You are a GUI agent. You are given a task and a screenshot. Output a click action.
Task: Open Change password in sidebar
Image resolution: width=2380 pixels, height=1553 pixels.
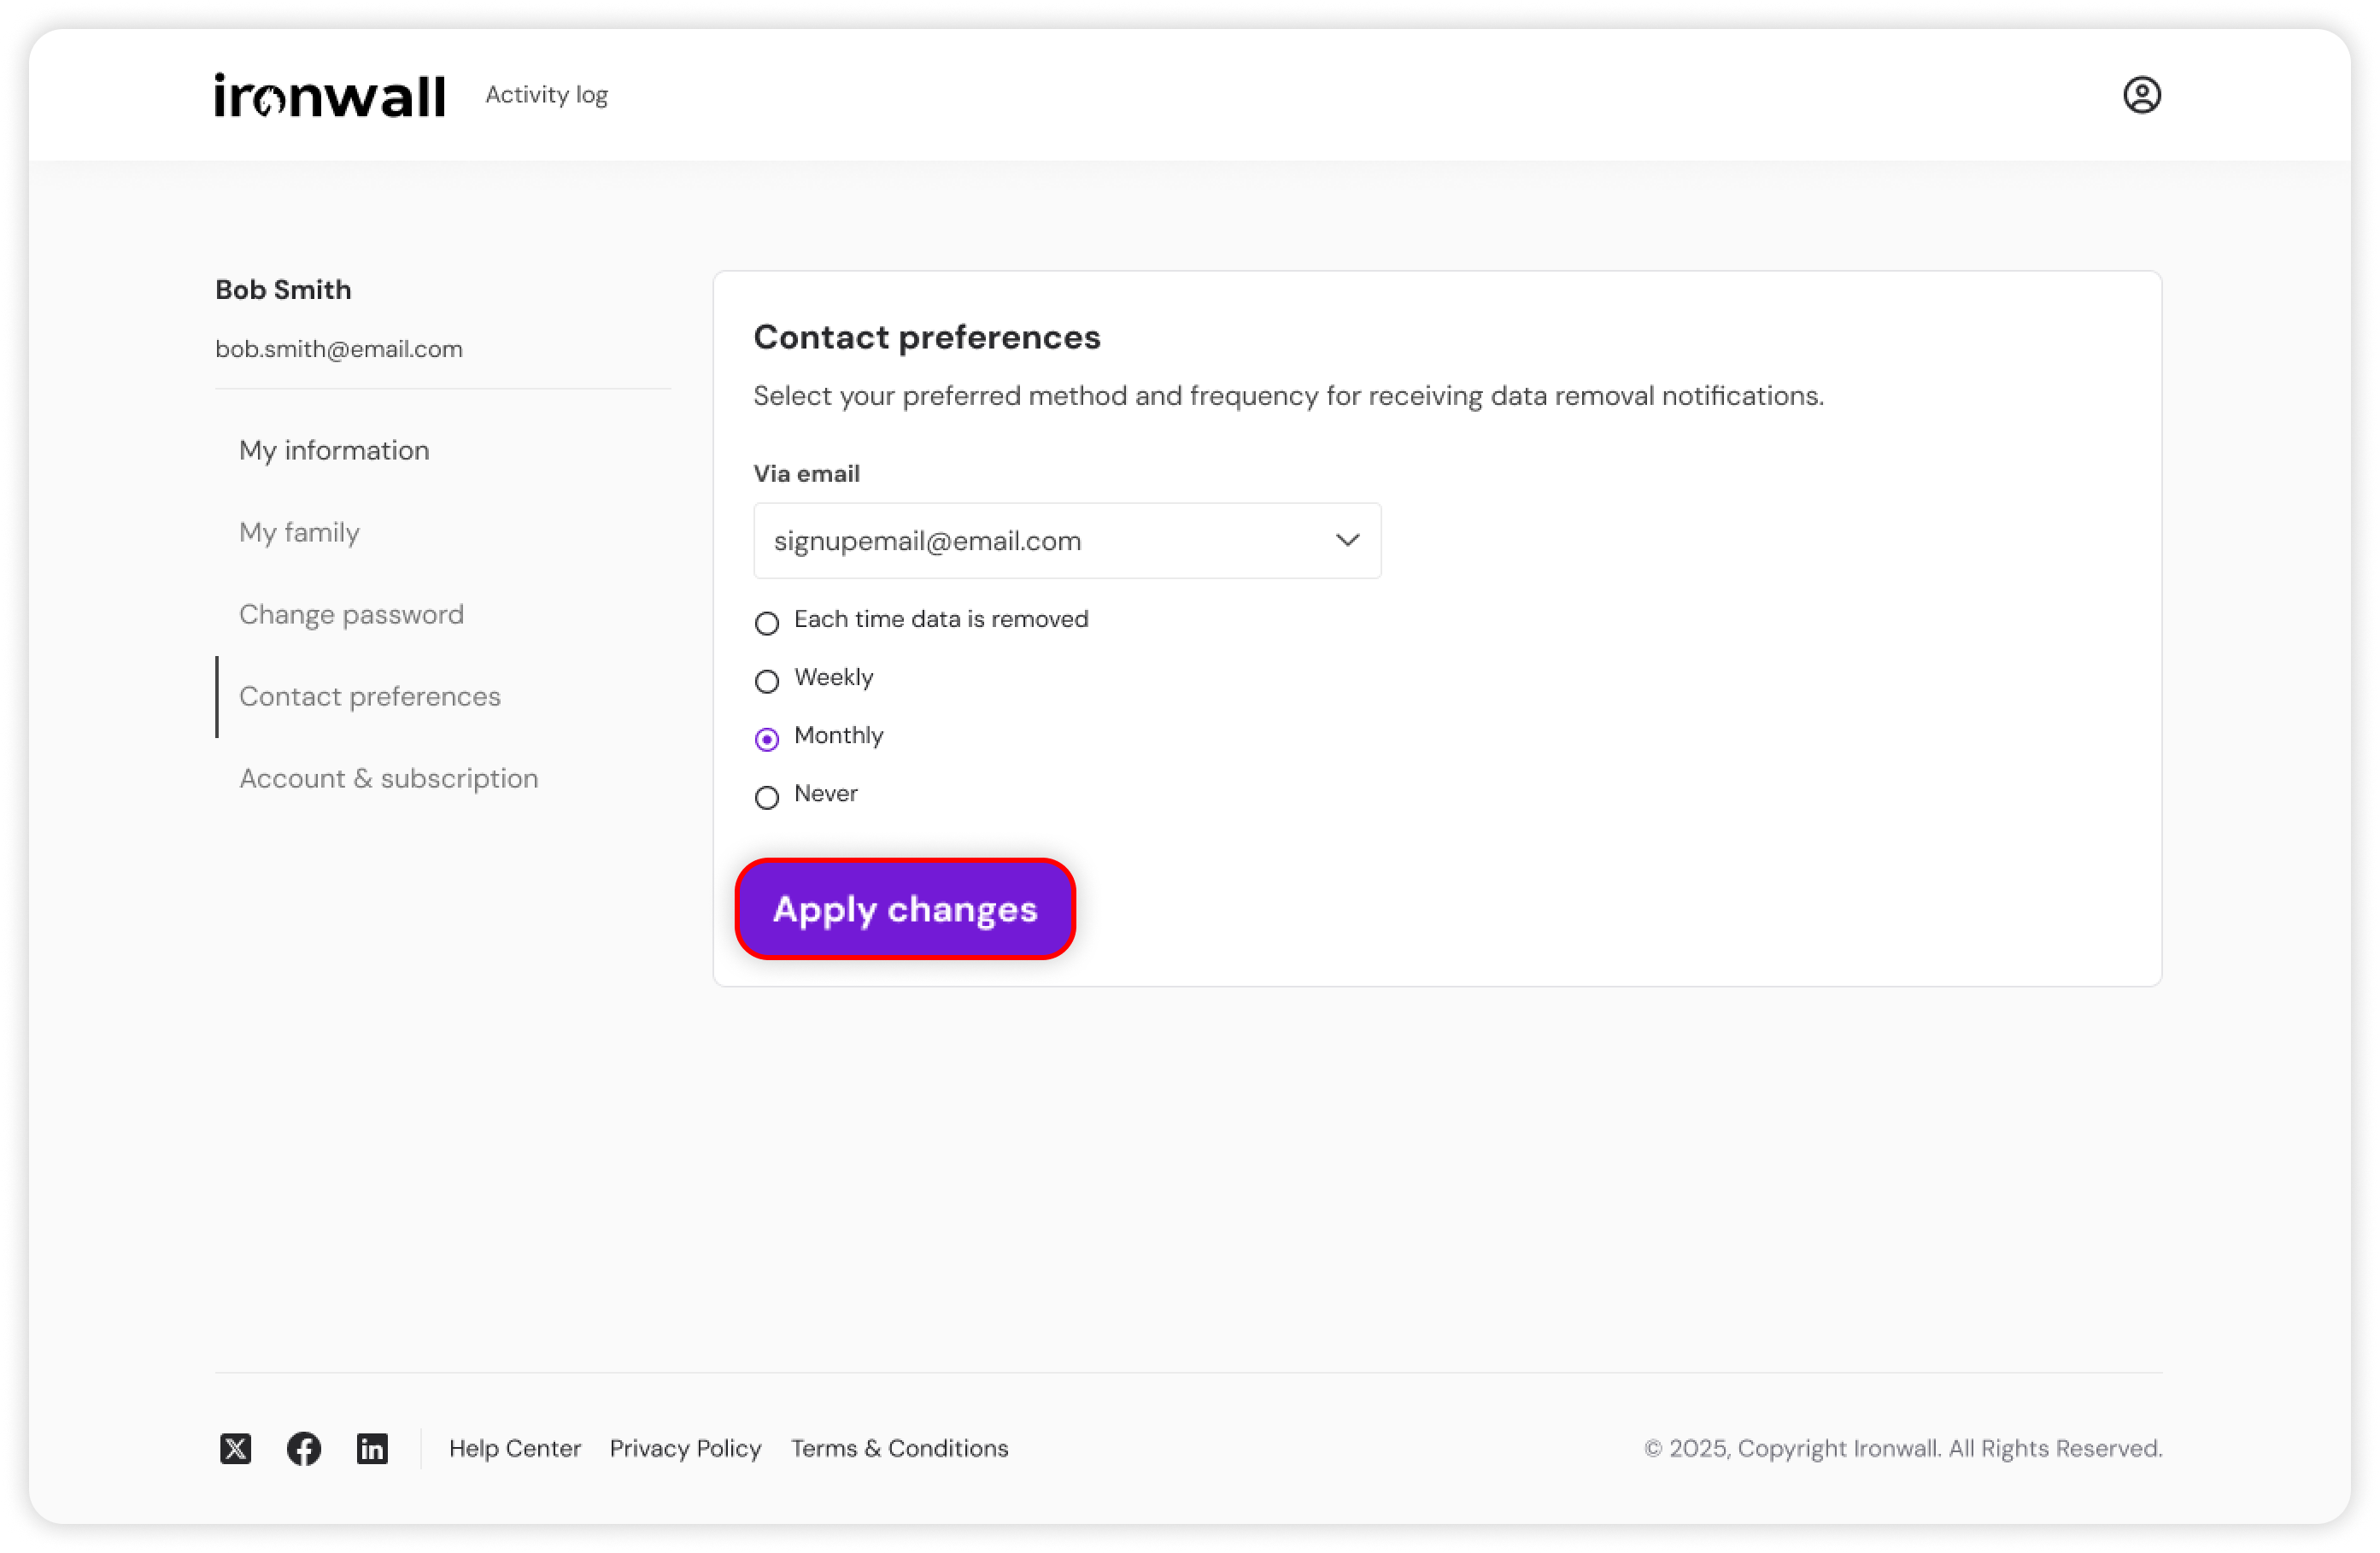[x=351, y=614]
